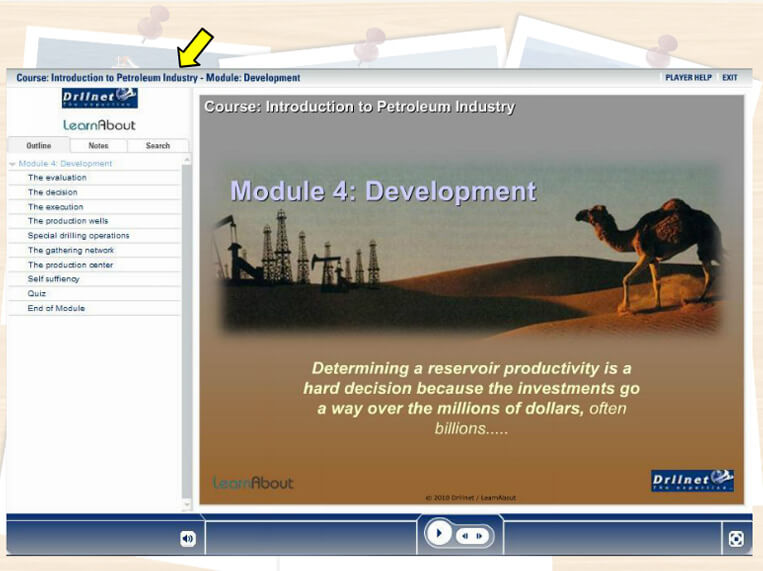
Task: Open Player Help
Action: tap(688, 78)
